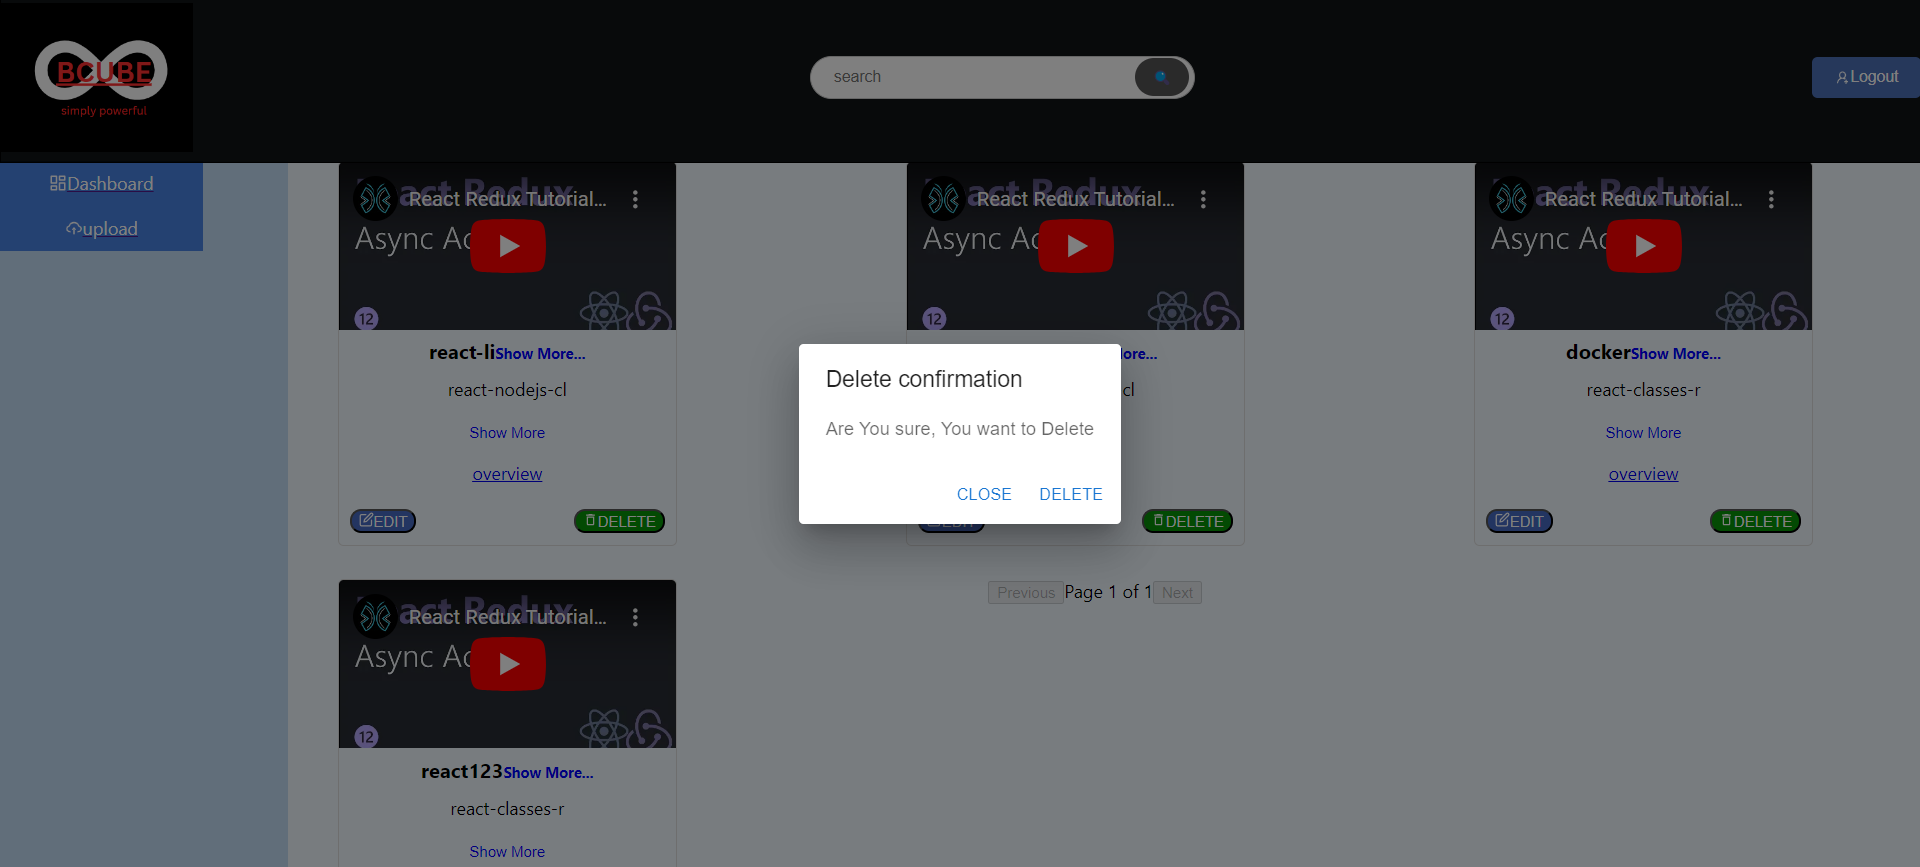
Task: Click the 12 badge on react-li thumbnail
Action: pos(366,319)
